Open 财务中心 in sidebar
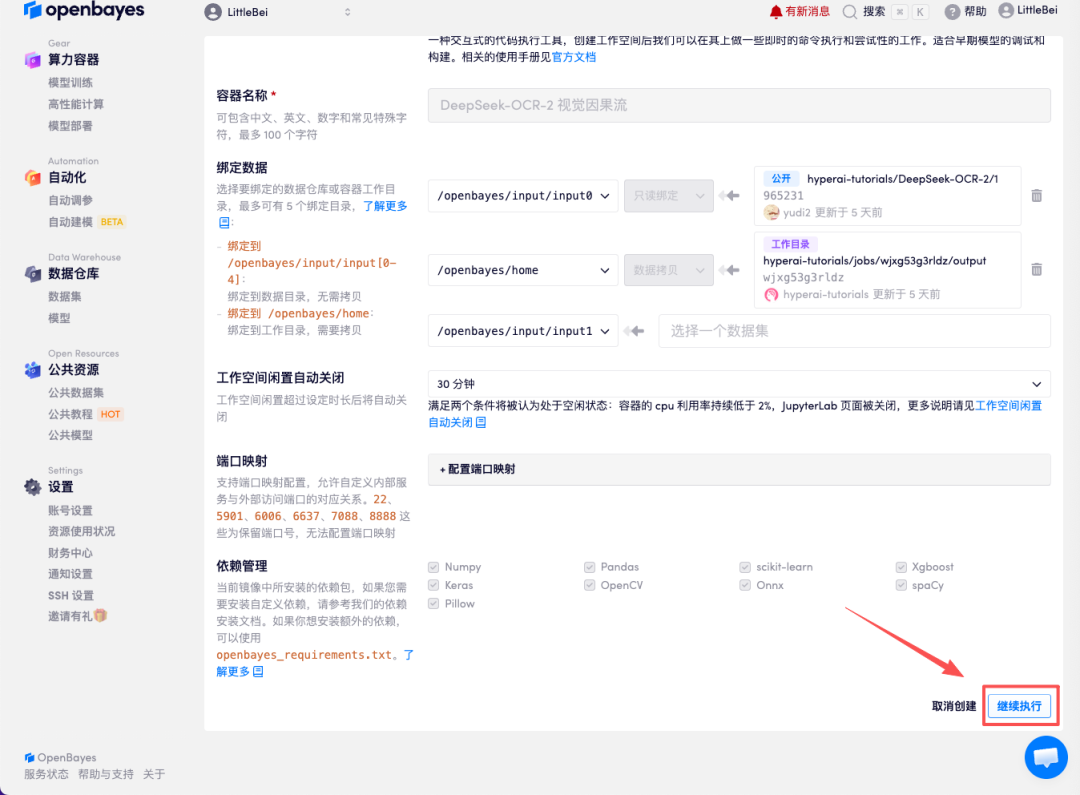This screenshot has height=795, width=1080. point(70,553)
